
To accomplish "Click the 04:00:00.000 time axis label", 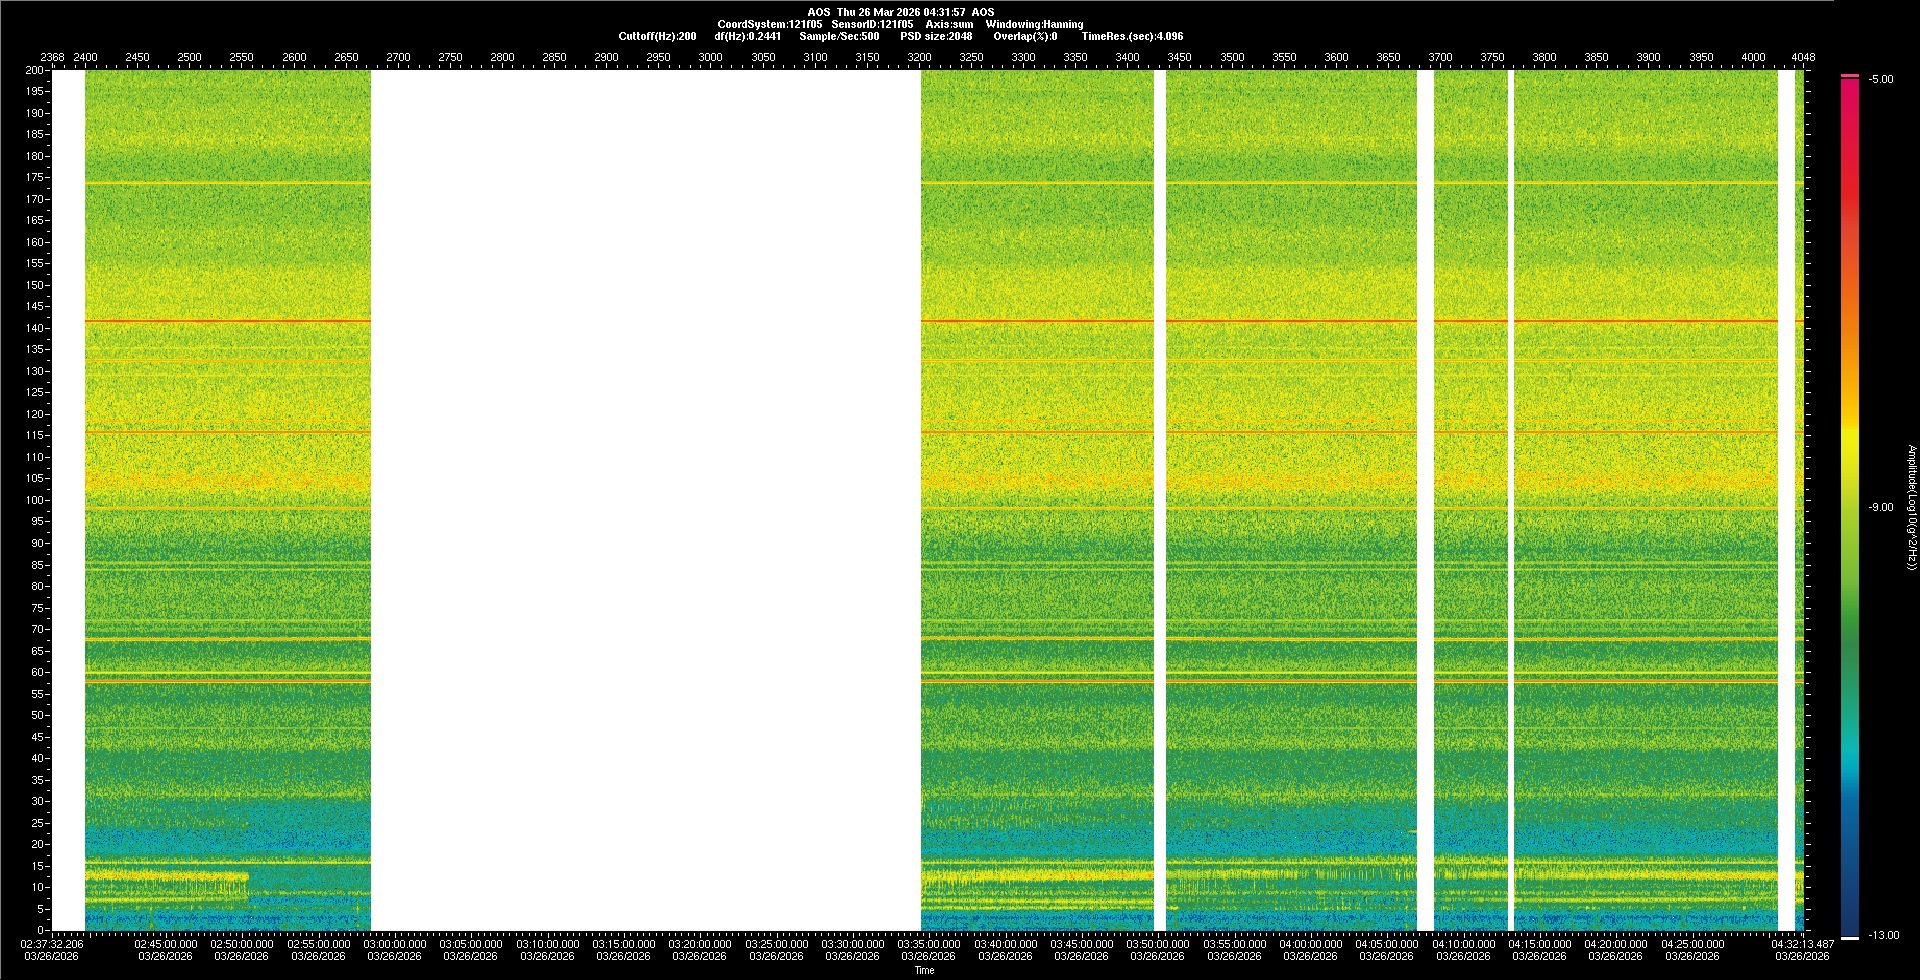I will coord(1310,944).
